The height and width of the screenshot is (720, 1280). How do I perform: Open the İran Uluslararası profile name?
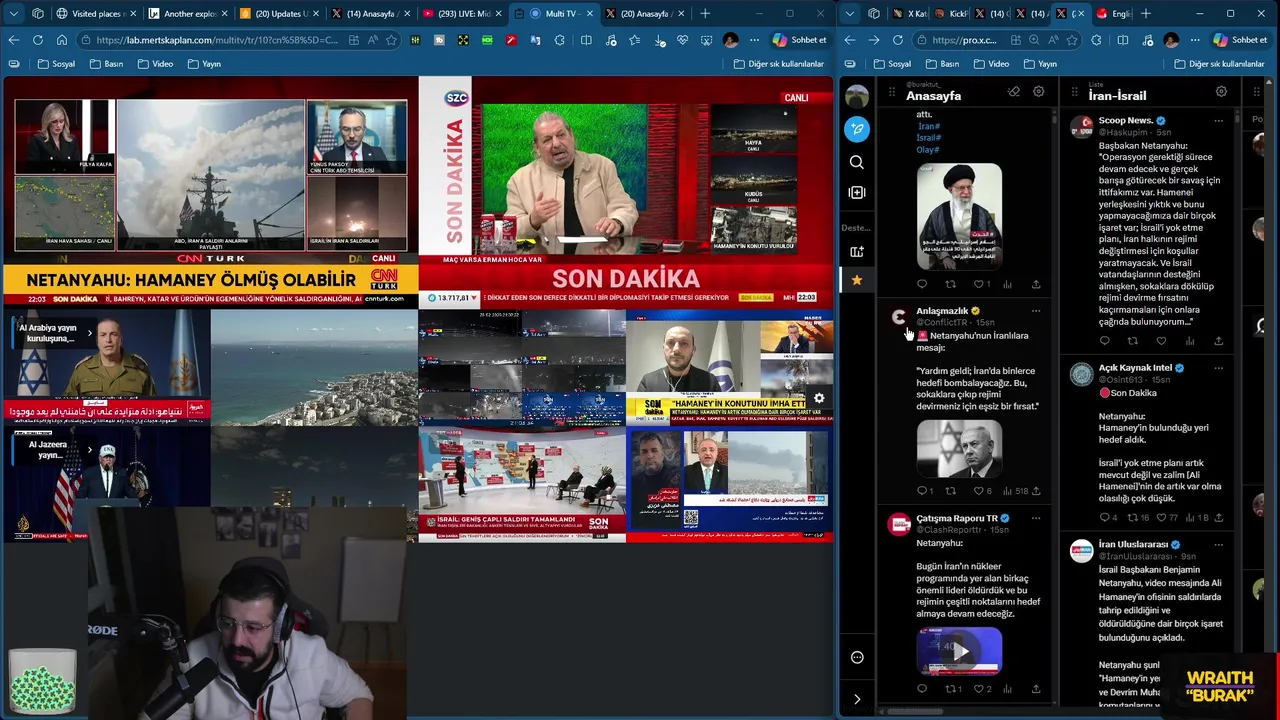tap(1134, 544)
